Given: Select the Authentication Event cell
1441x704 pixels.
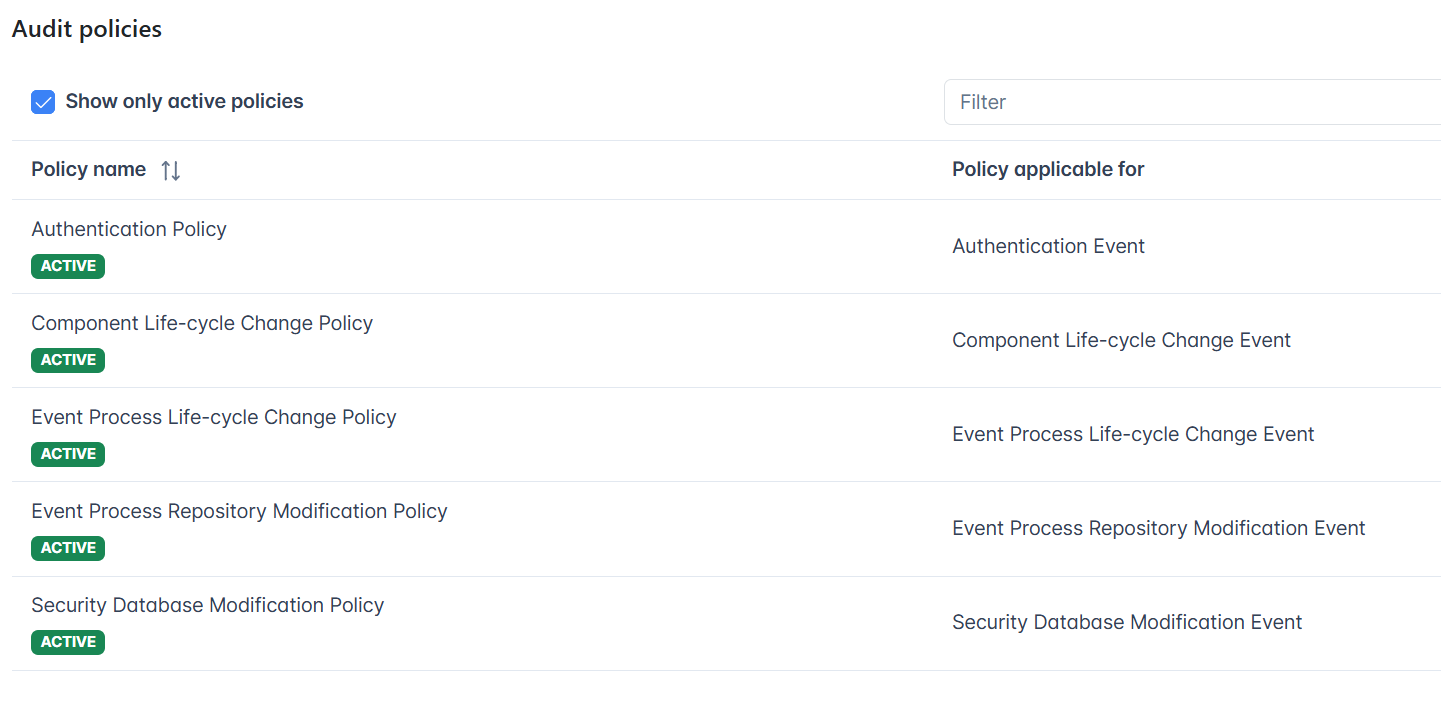Looking at the screenshot, I should point(1048,246).
